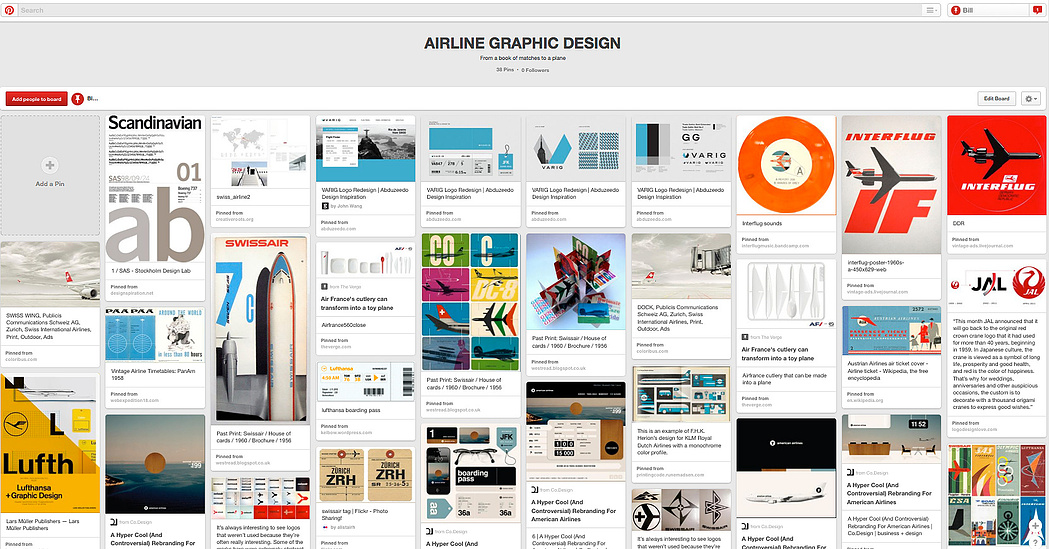
Task: Open the colorful CO DC-8 planes pin
Action: (471, 302)
